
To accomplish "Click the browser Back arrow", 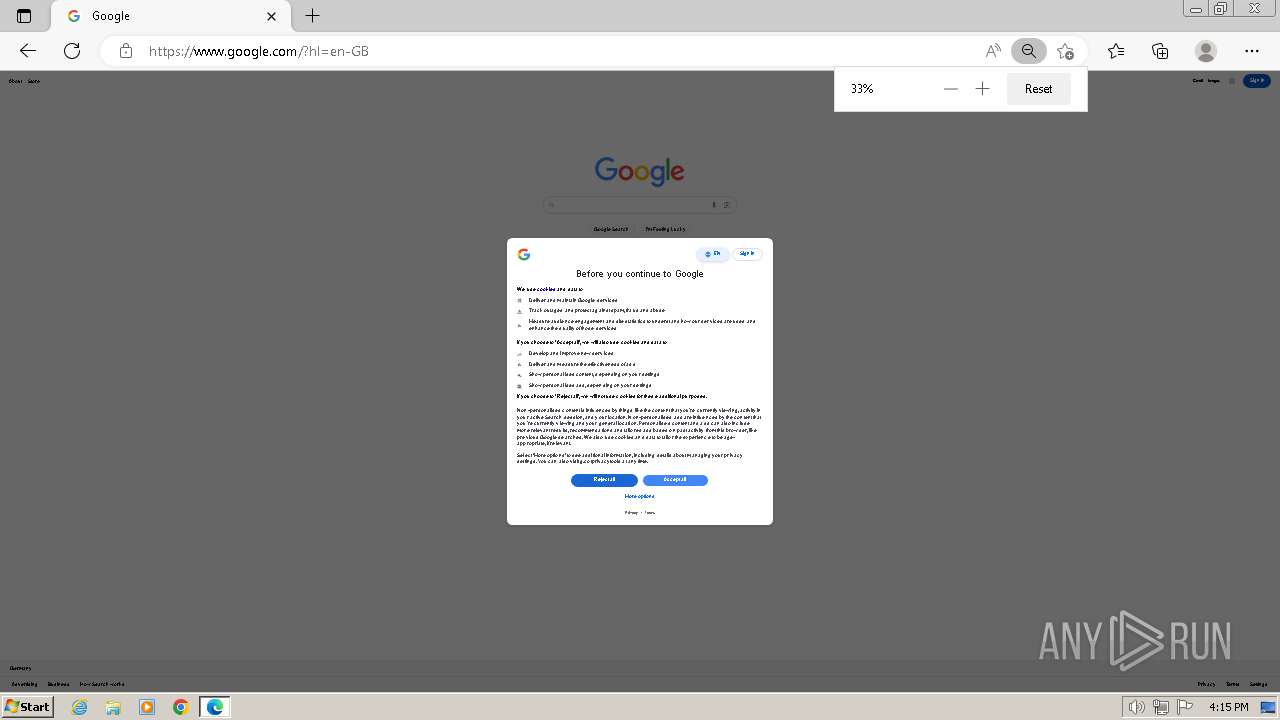I will (x=28, y=51).
